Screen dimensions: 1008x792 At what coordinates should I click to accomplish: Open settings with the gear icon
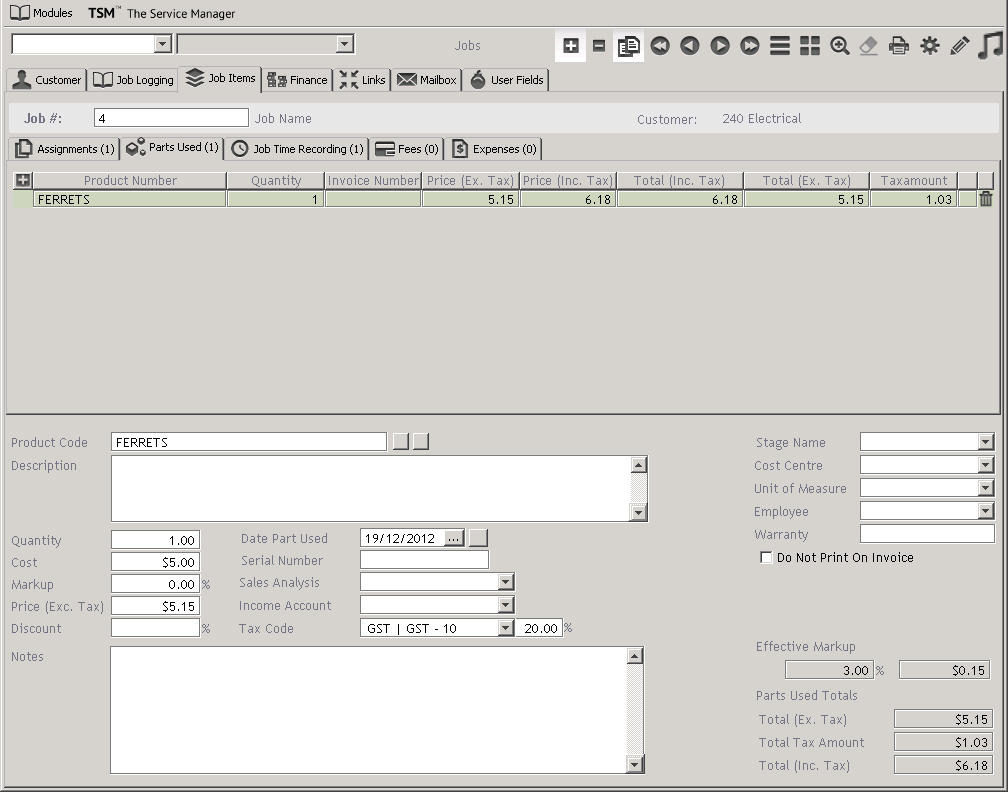click(930, 46)
